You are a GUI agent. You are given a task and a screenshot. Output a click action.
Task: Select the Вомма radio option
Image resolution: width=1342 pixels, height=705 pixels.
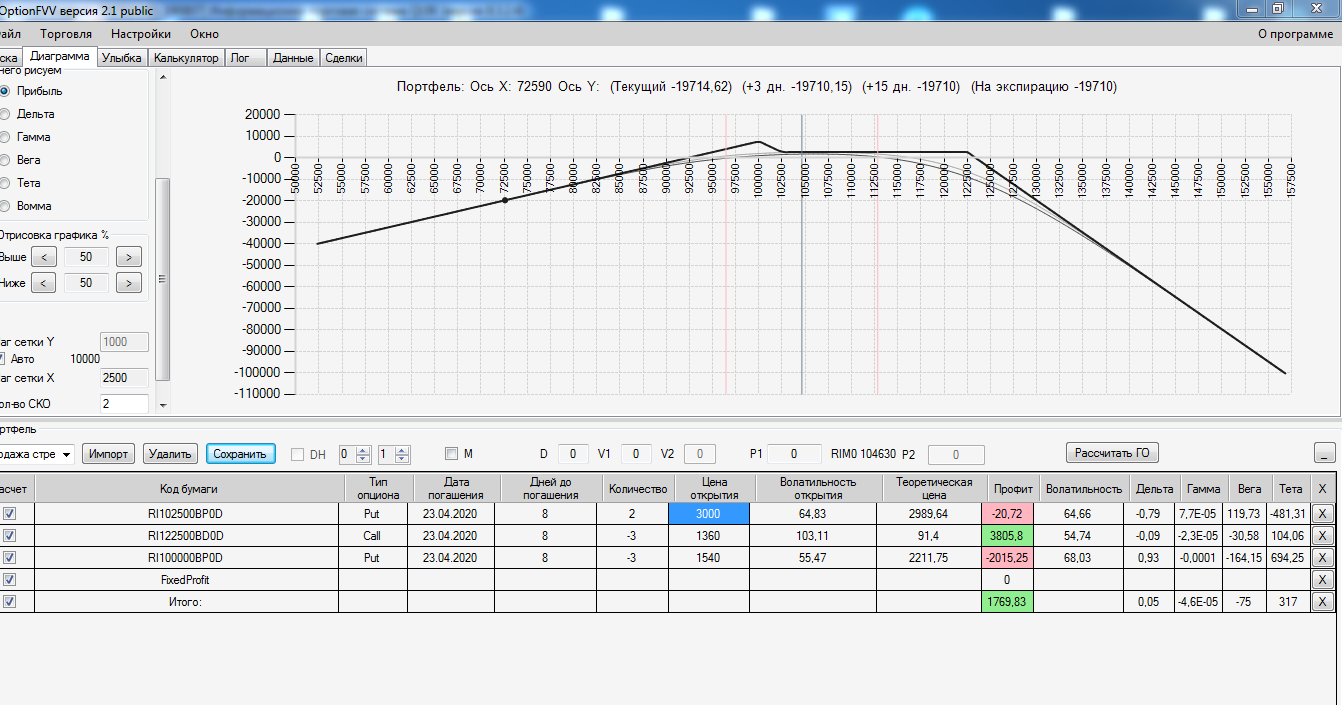click(6, 206)
